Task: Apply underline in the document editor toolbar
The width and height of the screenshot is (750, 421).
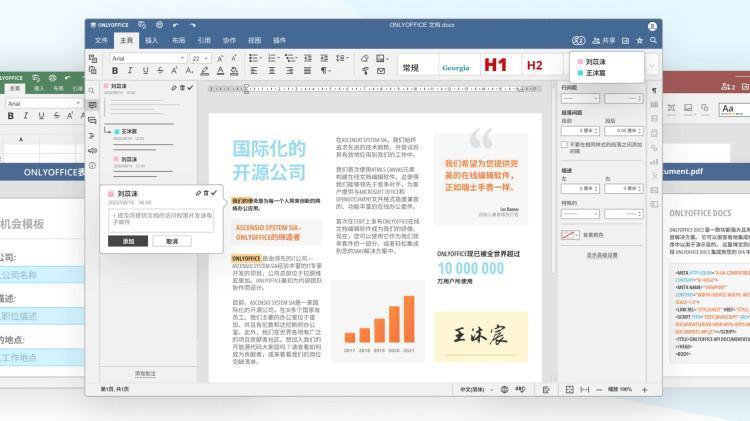Action: tap(145, 71)
